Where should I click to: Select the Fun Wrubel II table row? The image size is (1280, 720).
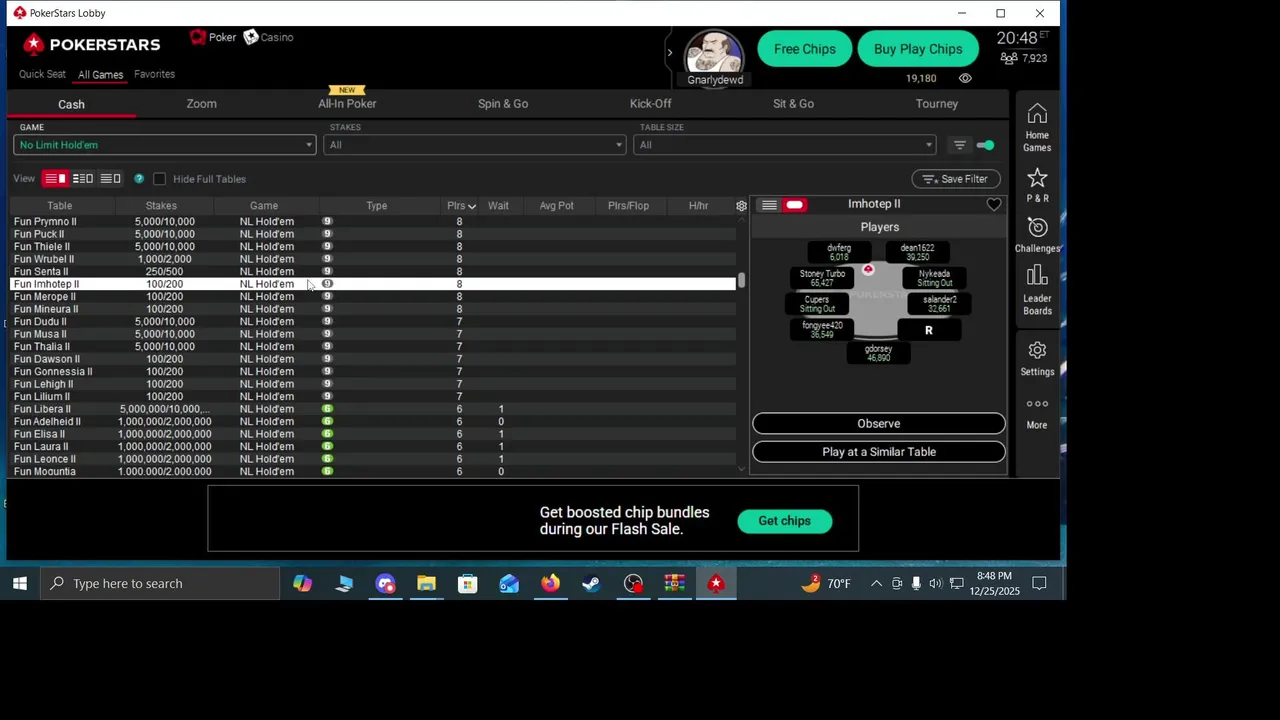pyautogui.click(x=372, y=259)
